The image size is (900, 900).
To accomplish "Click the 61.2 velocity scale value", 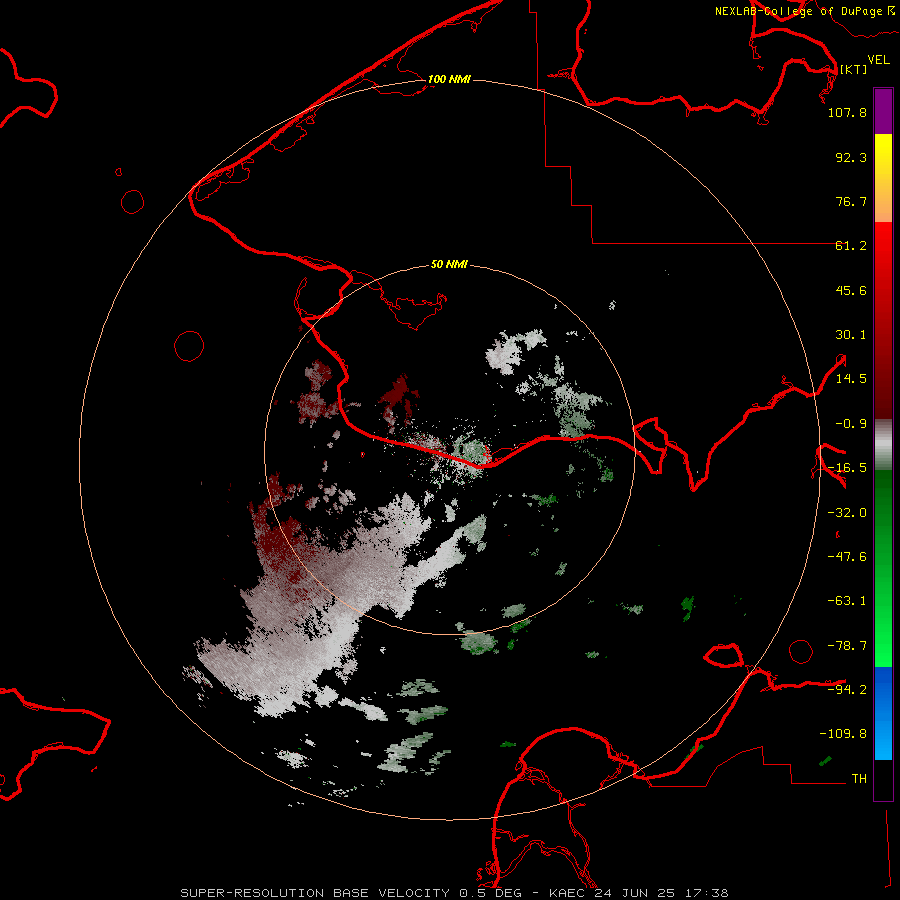I will [x=851, y=246].
